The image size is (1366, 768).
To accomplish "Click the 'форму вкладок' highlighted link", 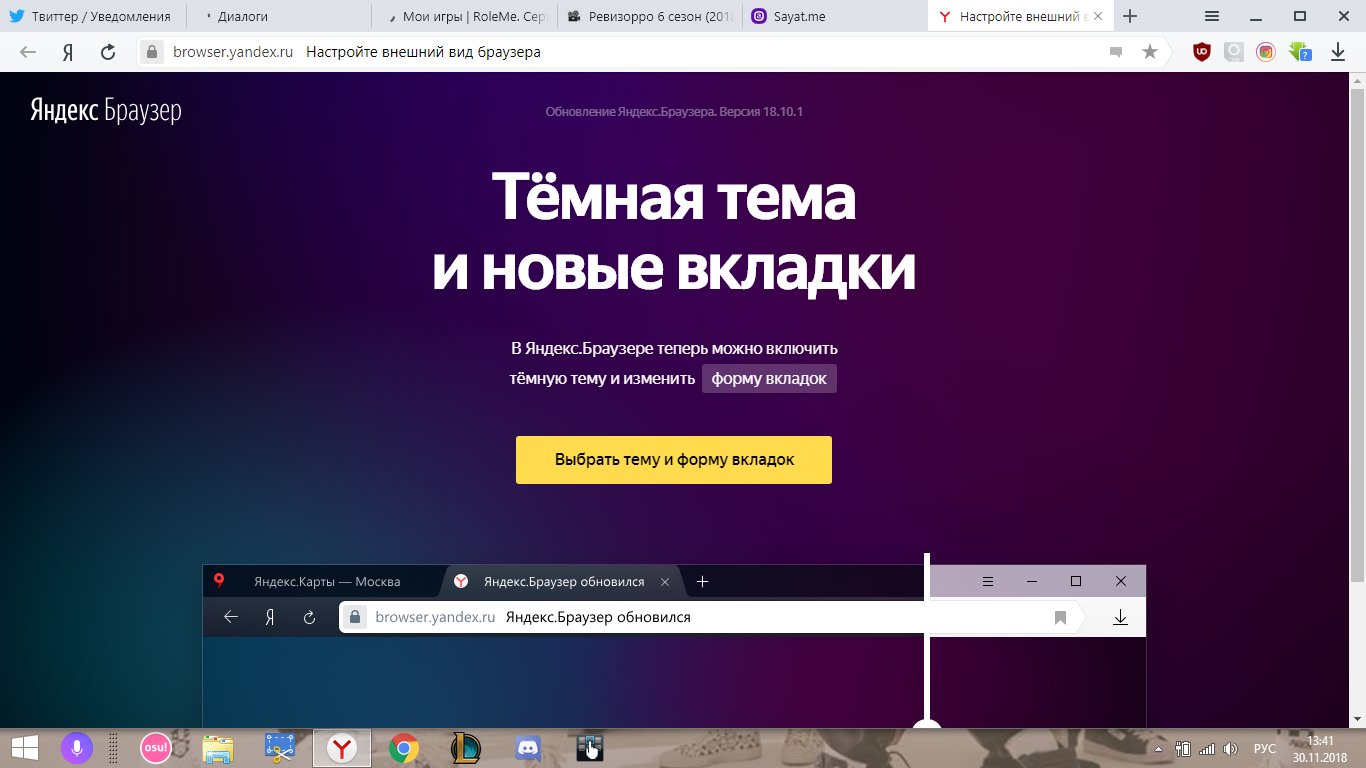I will click(x=769, y=379).
